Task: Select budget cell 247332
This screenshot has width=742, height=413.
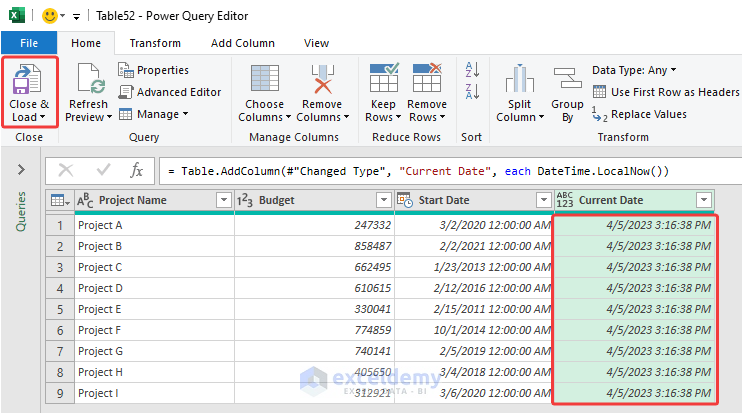Action: point(314,225)
